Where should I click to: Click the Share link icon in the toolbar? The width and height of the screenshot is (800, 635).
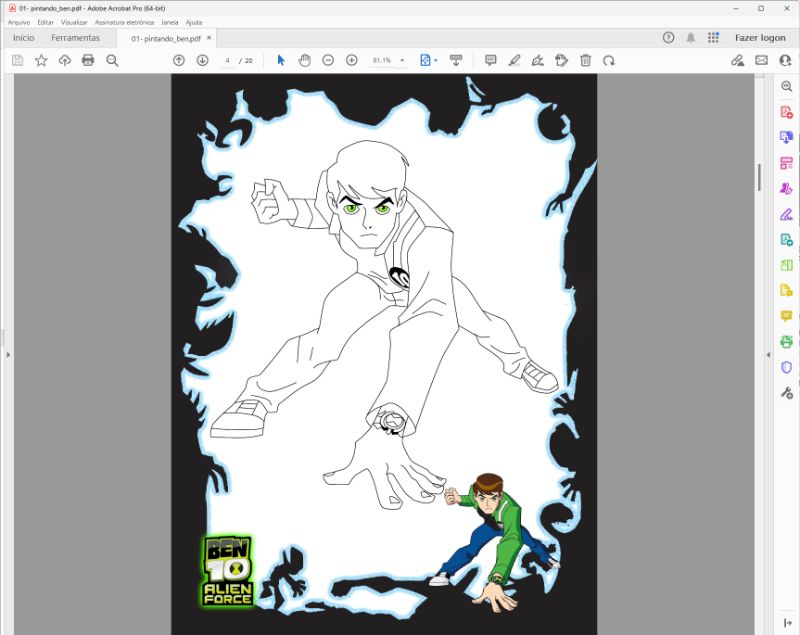737,60
